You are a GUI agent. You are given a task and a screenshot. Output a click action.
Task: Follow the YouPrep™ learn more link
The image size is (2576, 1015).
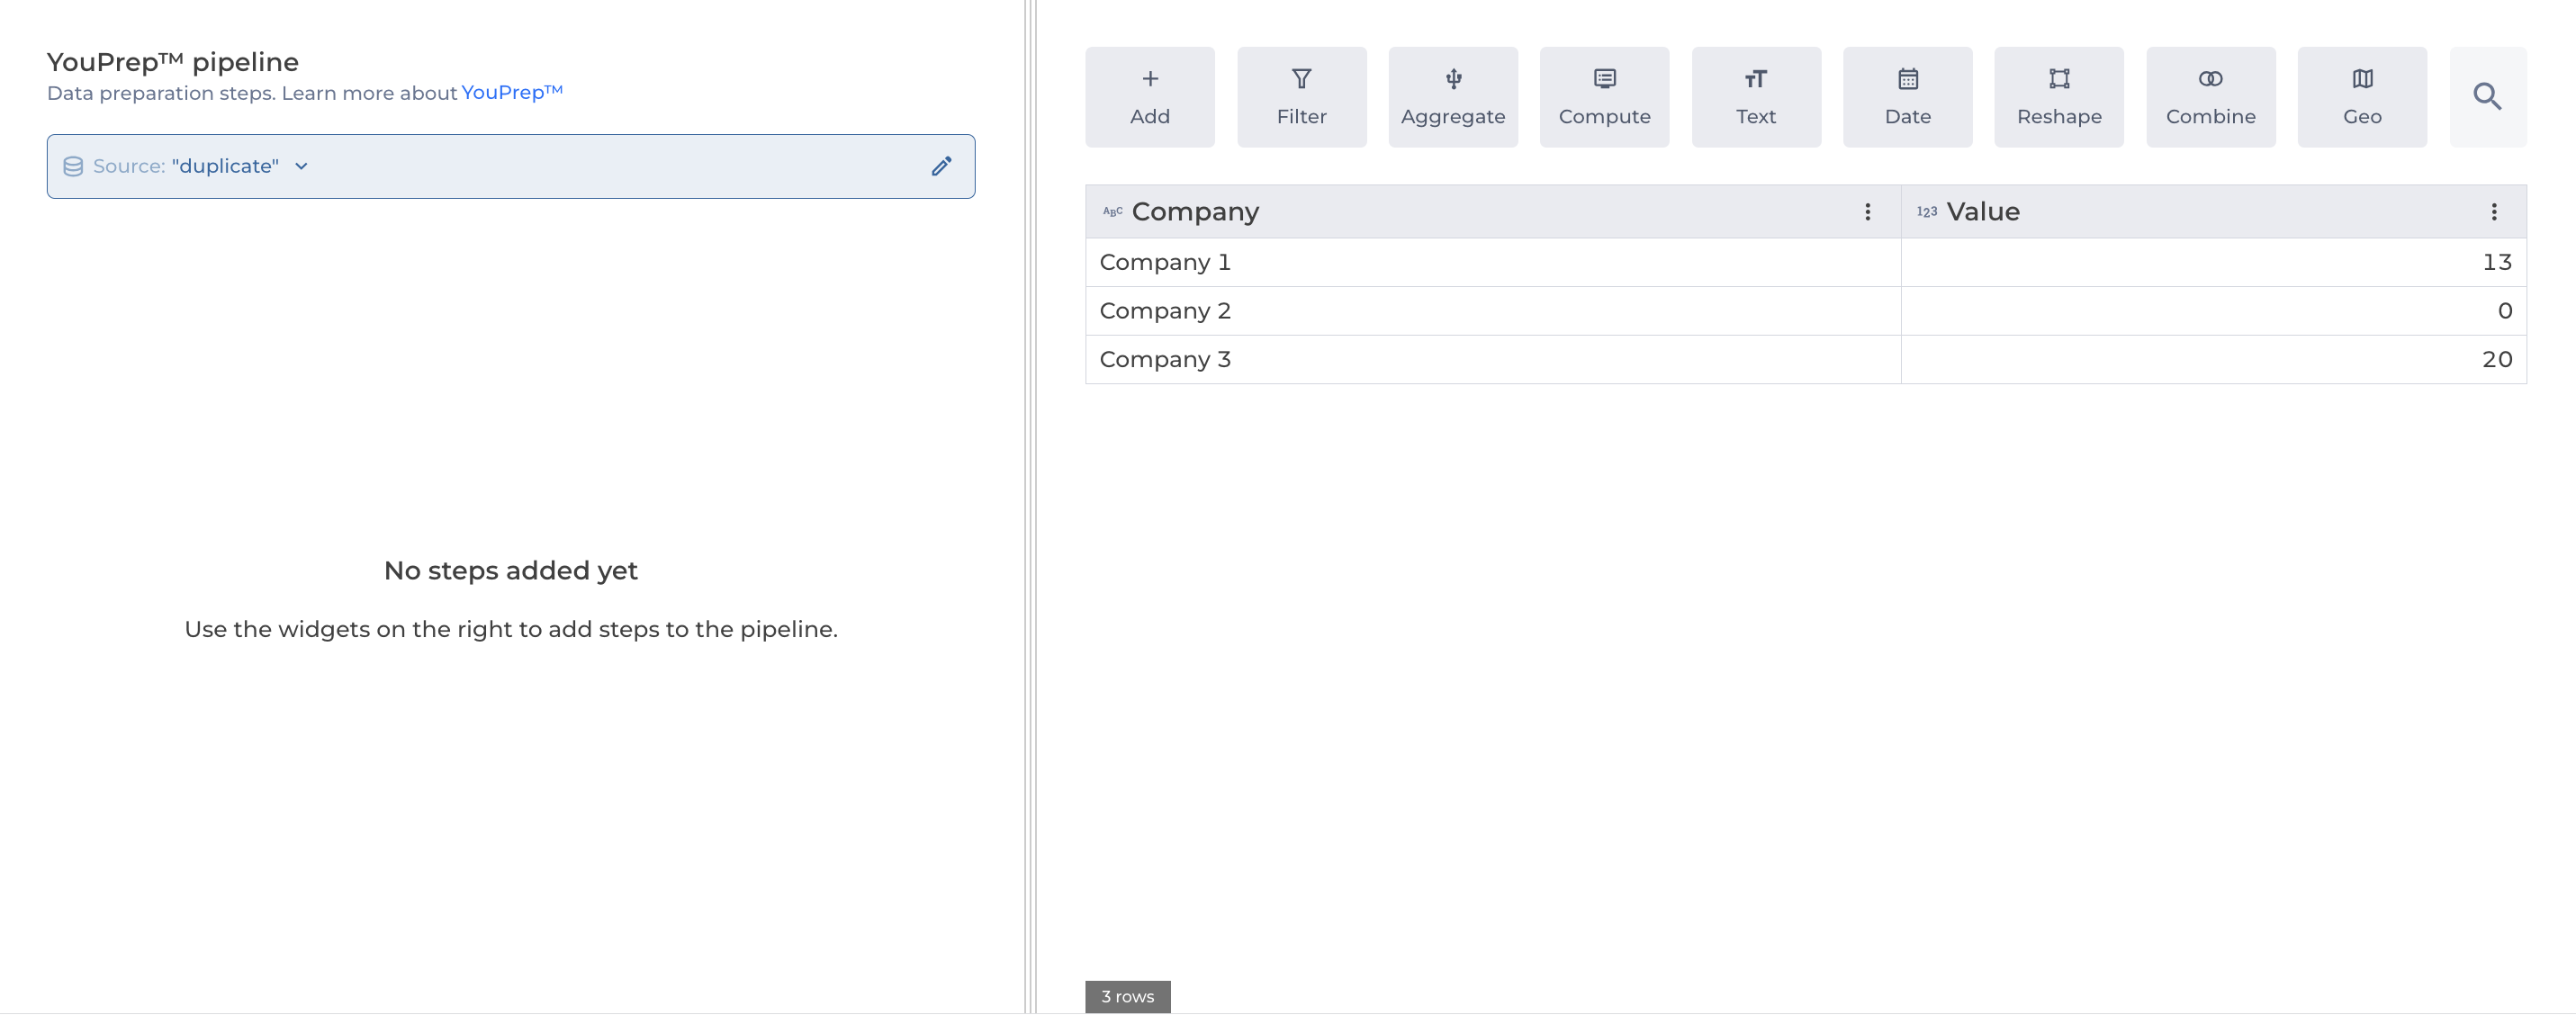tap(511, 92)
